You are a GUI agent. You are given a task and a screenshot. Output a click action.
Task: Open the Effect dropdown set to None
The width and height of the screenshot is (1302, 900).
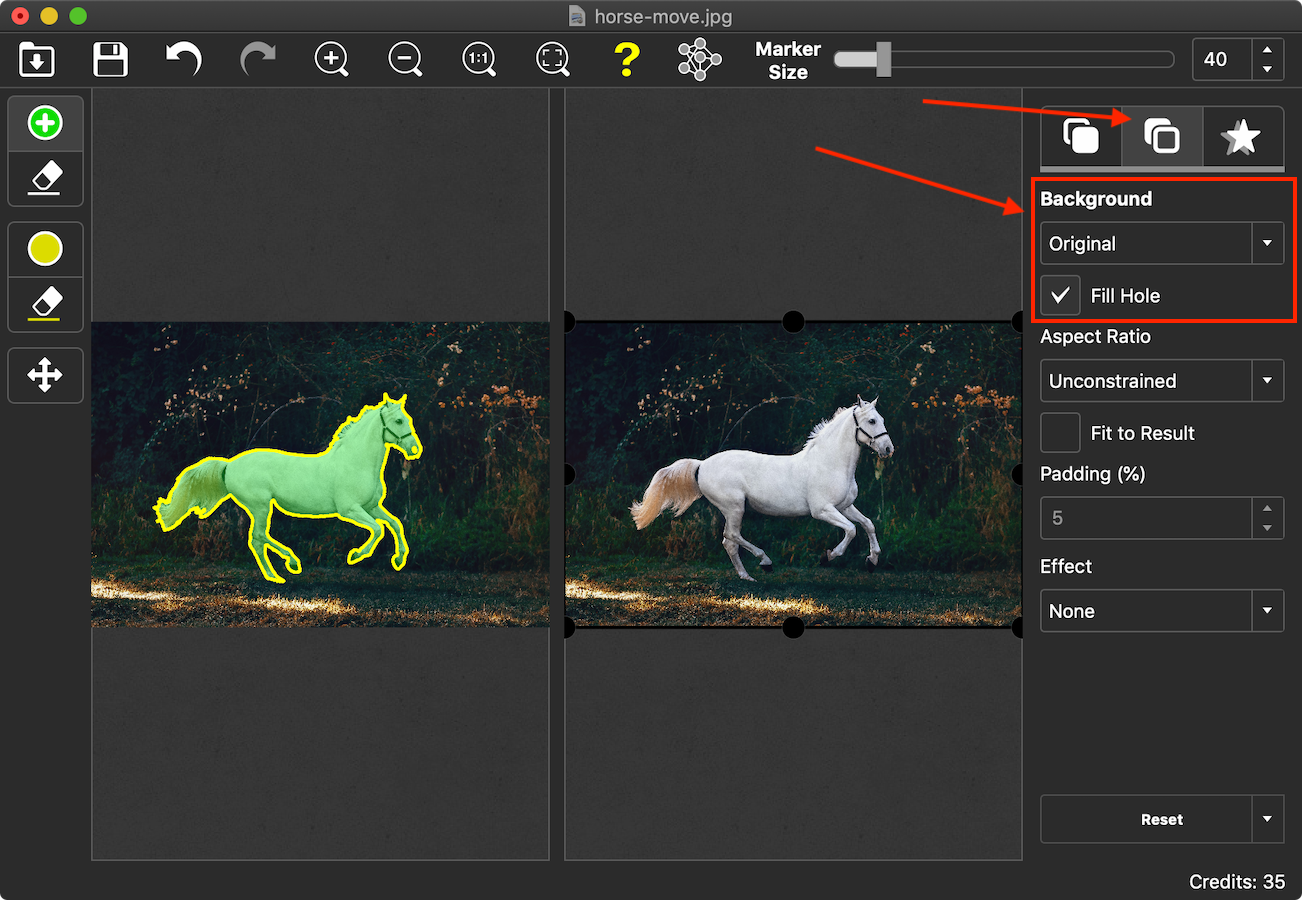coord(1161,611)
